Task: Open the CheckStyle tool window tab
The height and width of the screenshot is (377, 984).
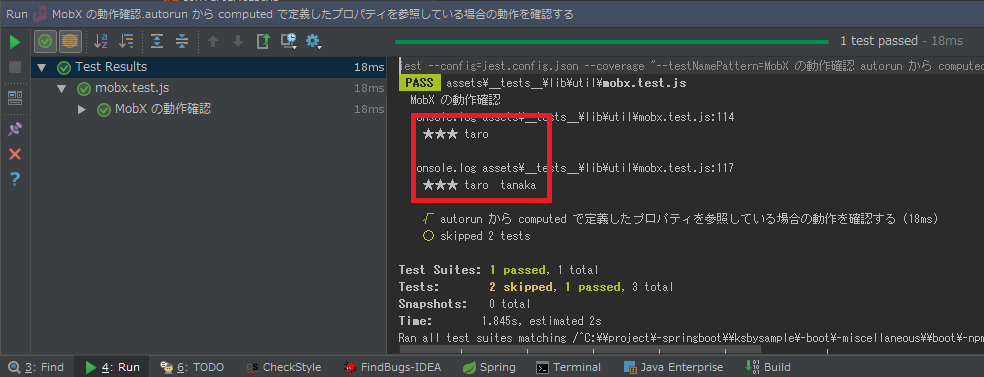Action: click(283, 367)
